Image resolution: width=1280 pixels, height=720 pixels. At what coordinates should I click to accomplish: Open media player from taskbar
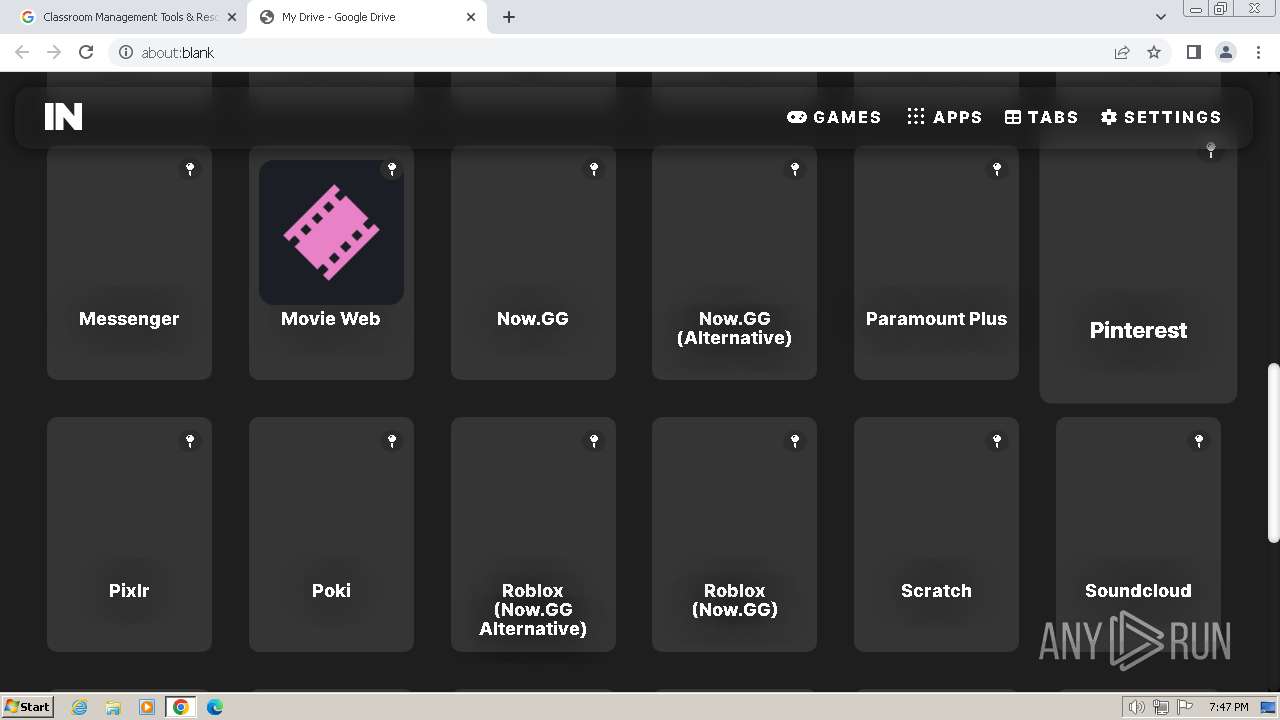[147, 707]
